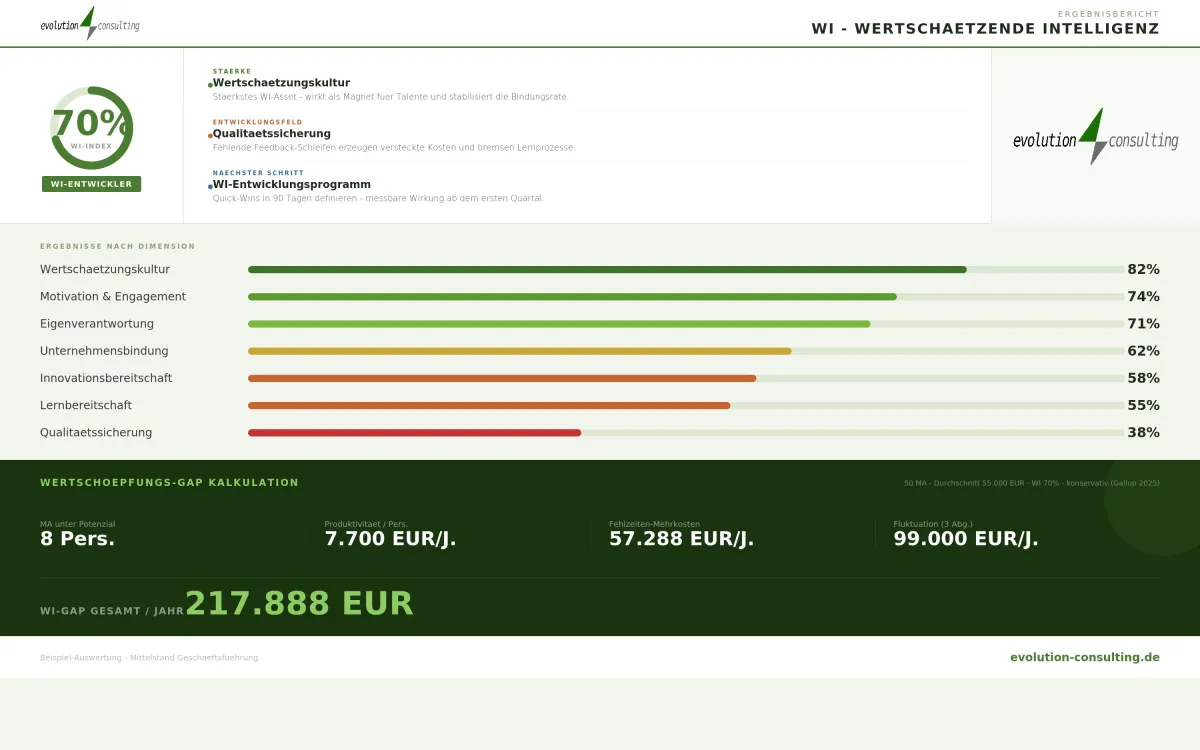Click the Lernbereitschaft progress bar
1200x750 pixels.
[686, 405]
